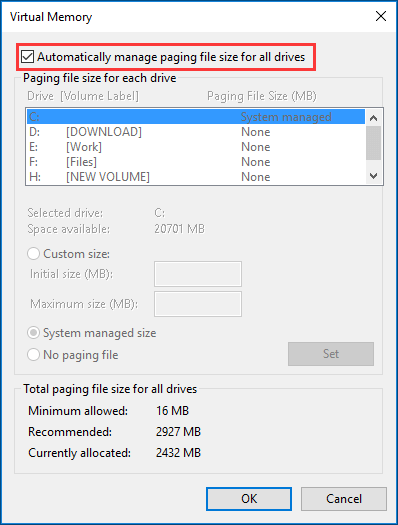The image size is (398, 525).
Task: Click the Recommended 2927 MB value
Action: click(178, 432)
